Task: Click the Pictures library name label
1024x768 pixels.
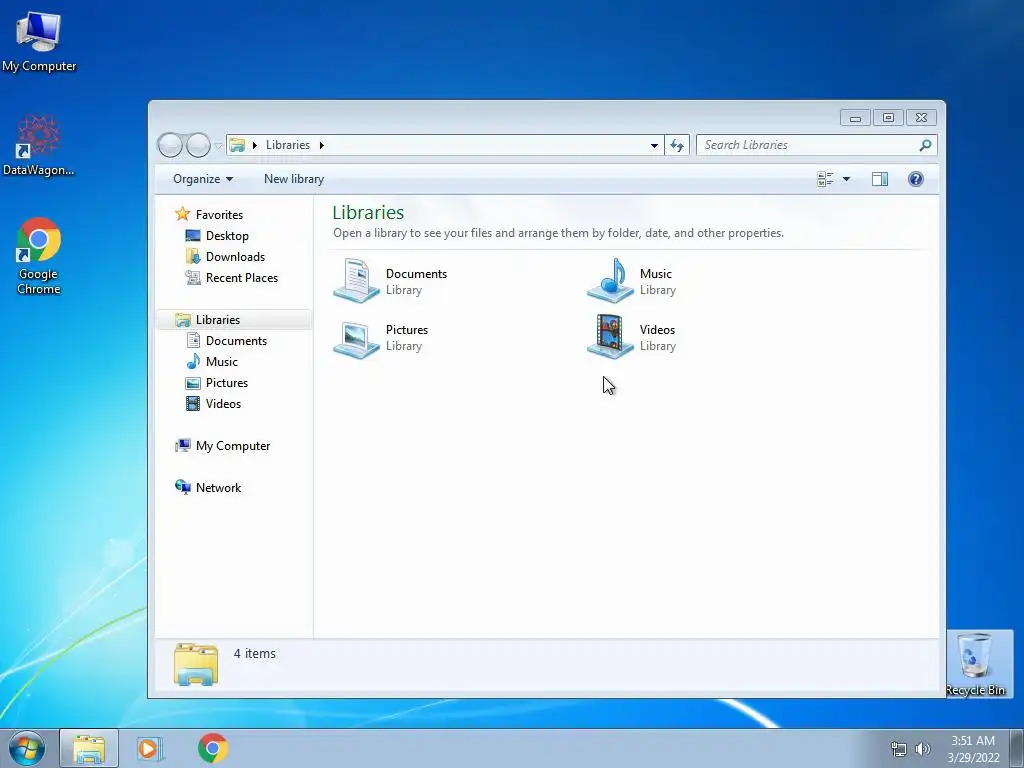Action: tap(407, 330)
